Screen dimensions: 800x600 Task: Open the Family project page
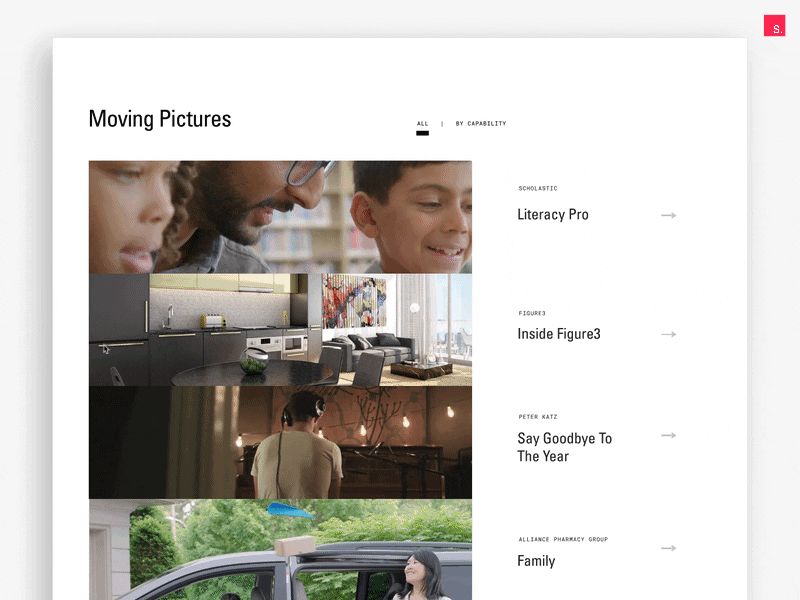click(x=536, y=560)
